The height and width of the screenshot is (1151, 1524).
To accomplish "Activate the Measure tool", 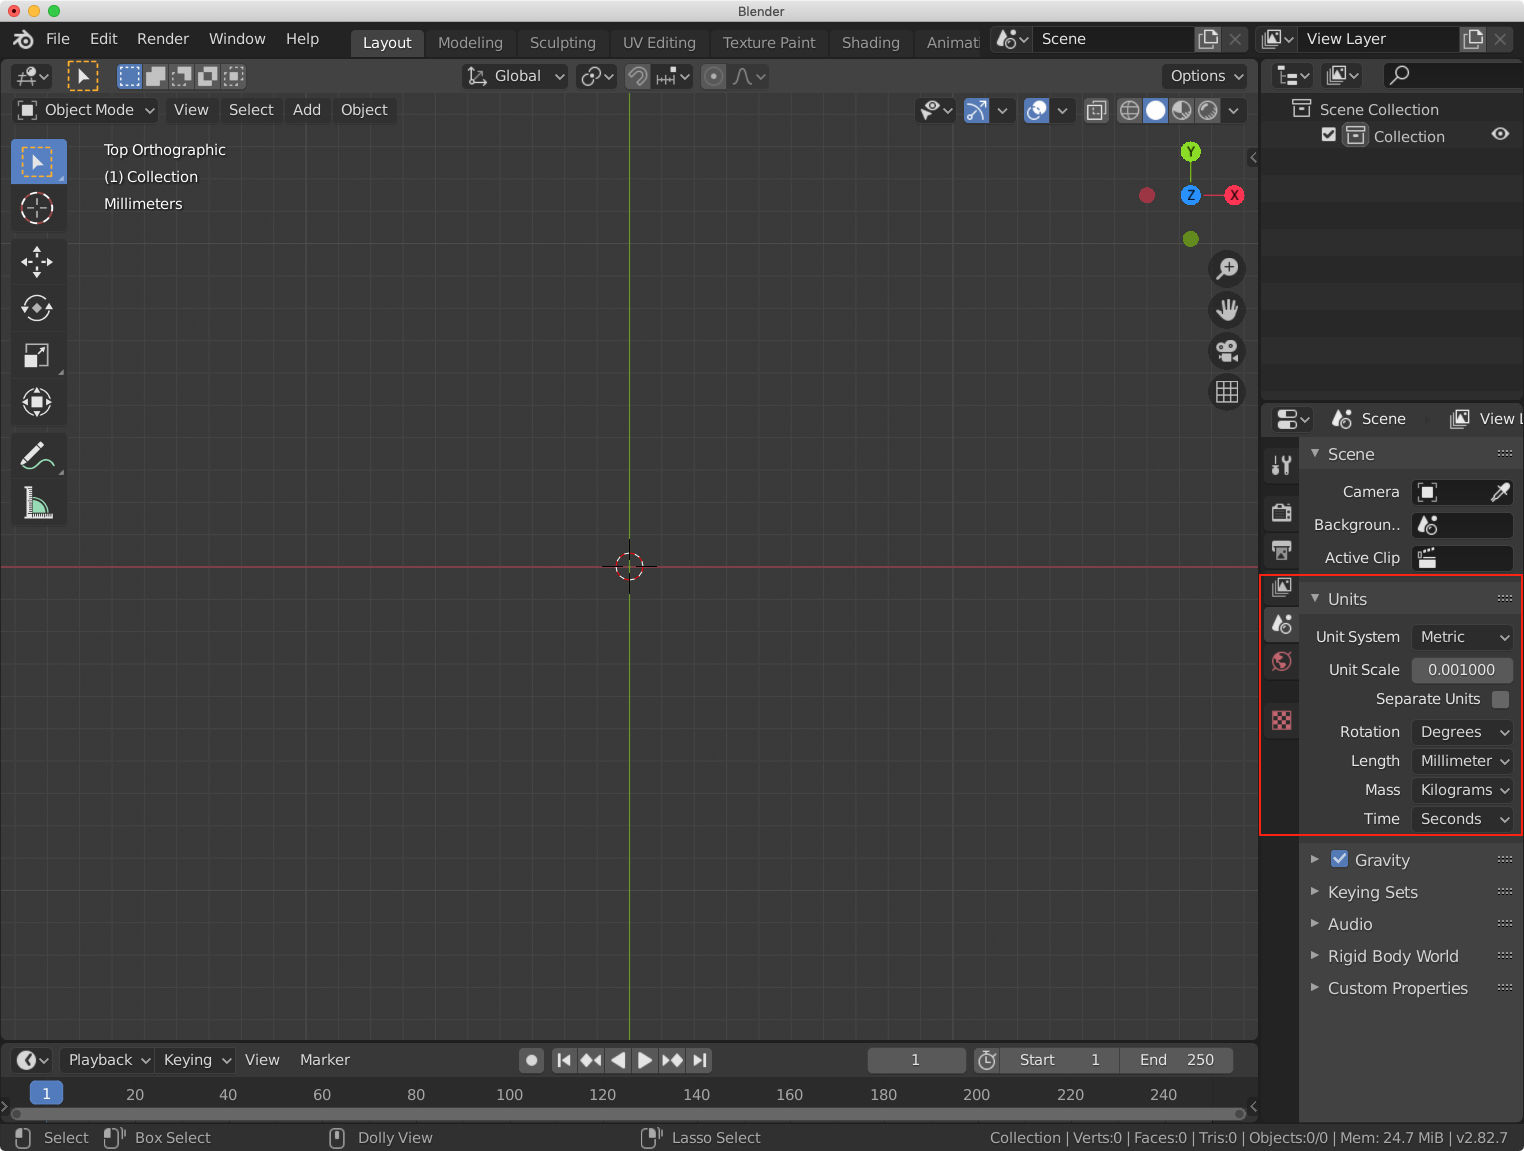I will [37, 503].
